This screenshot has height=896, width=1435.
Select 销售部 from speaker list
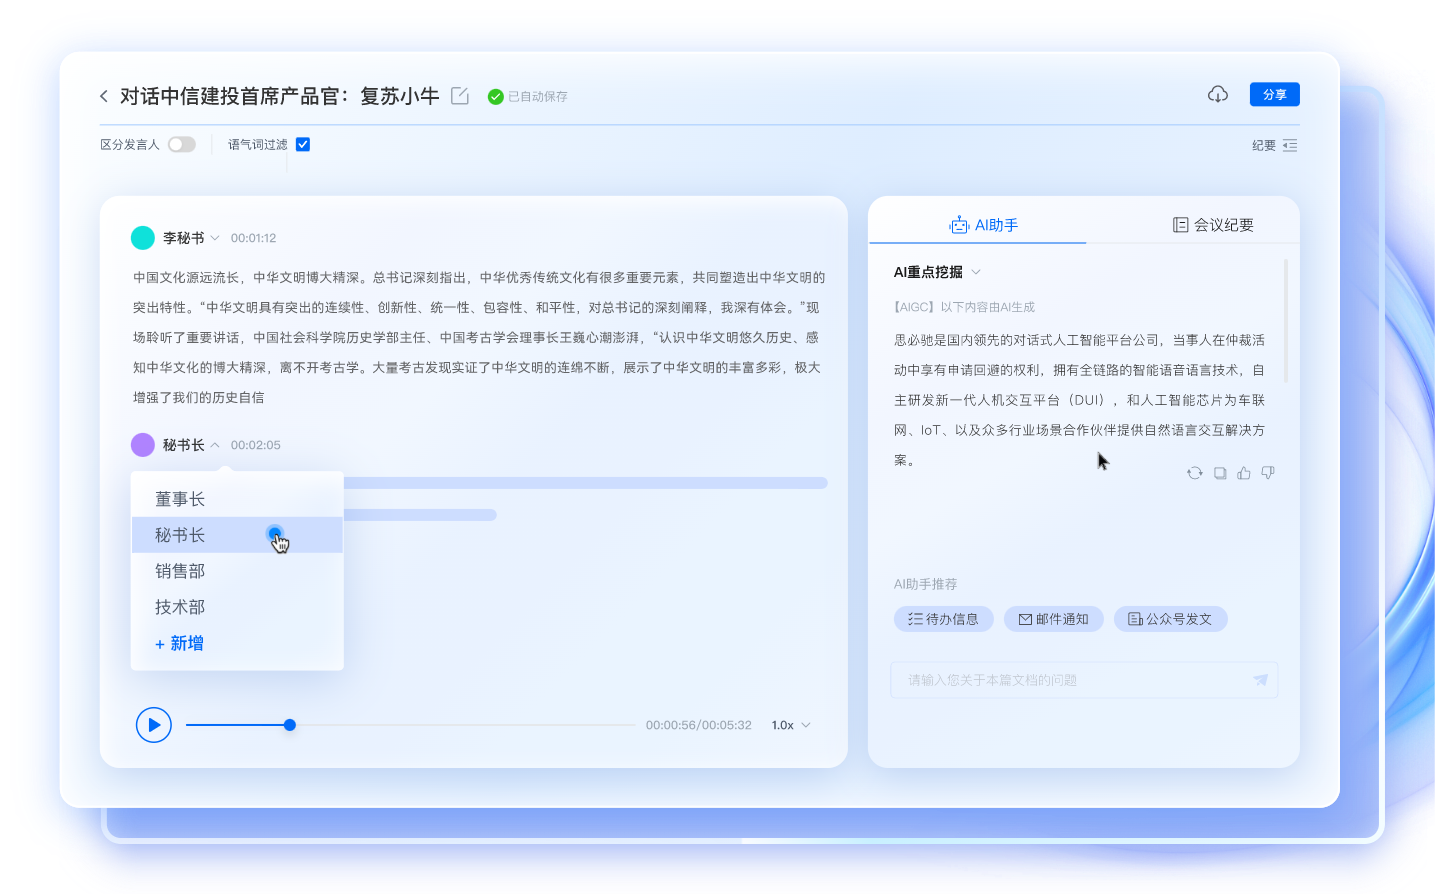click(x=237, y=571)
